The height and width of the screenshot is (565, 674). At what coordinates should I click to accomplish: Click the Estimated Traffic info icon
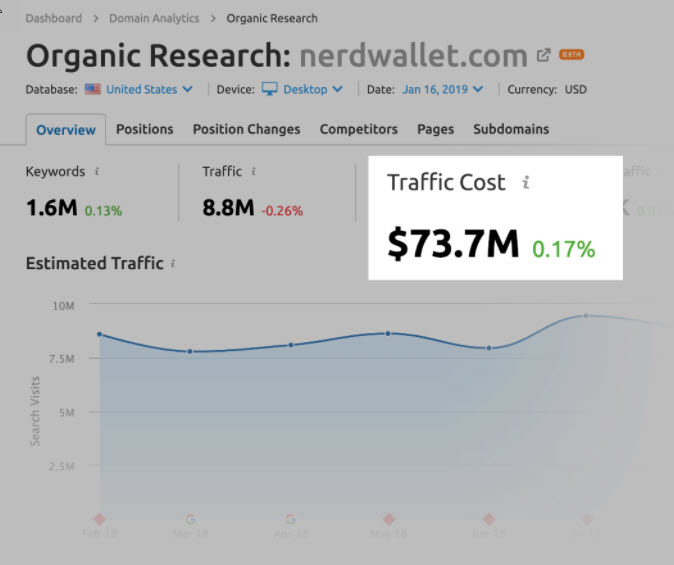[173, 264]
